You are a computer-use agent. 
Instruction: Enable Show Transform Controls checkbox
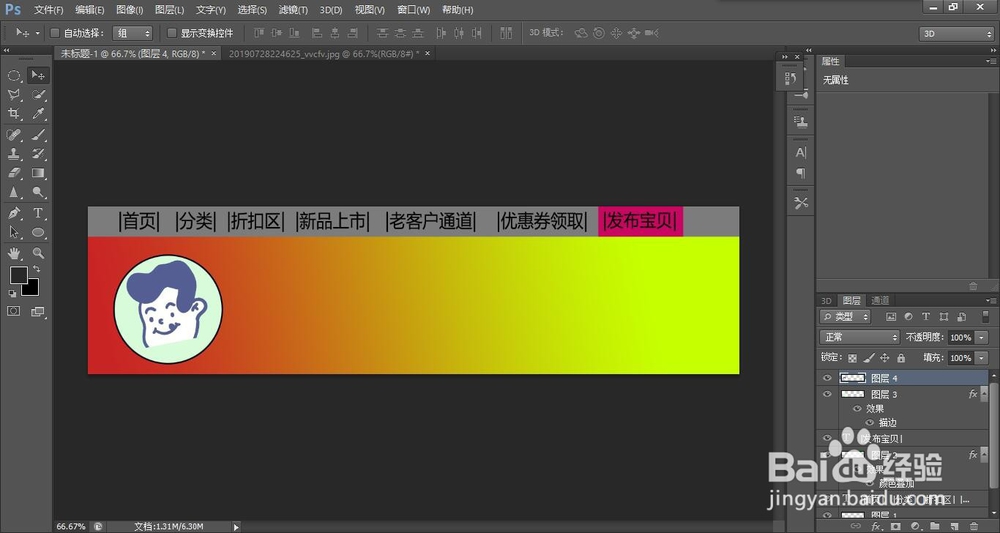point(172,33)
